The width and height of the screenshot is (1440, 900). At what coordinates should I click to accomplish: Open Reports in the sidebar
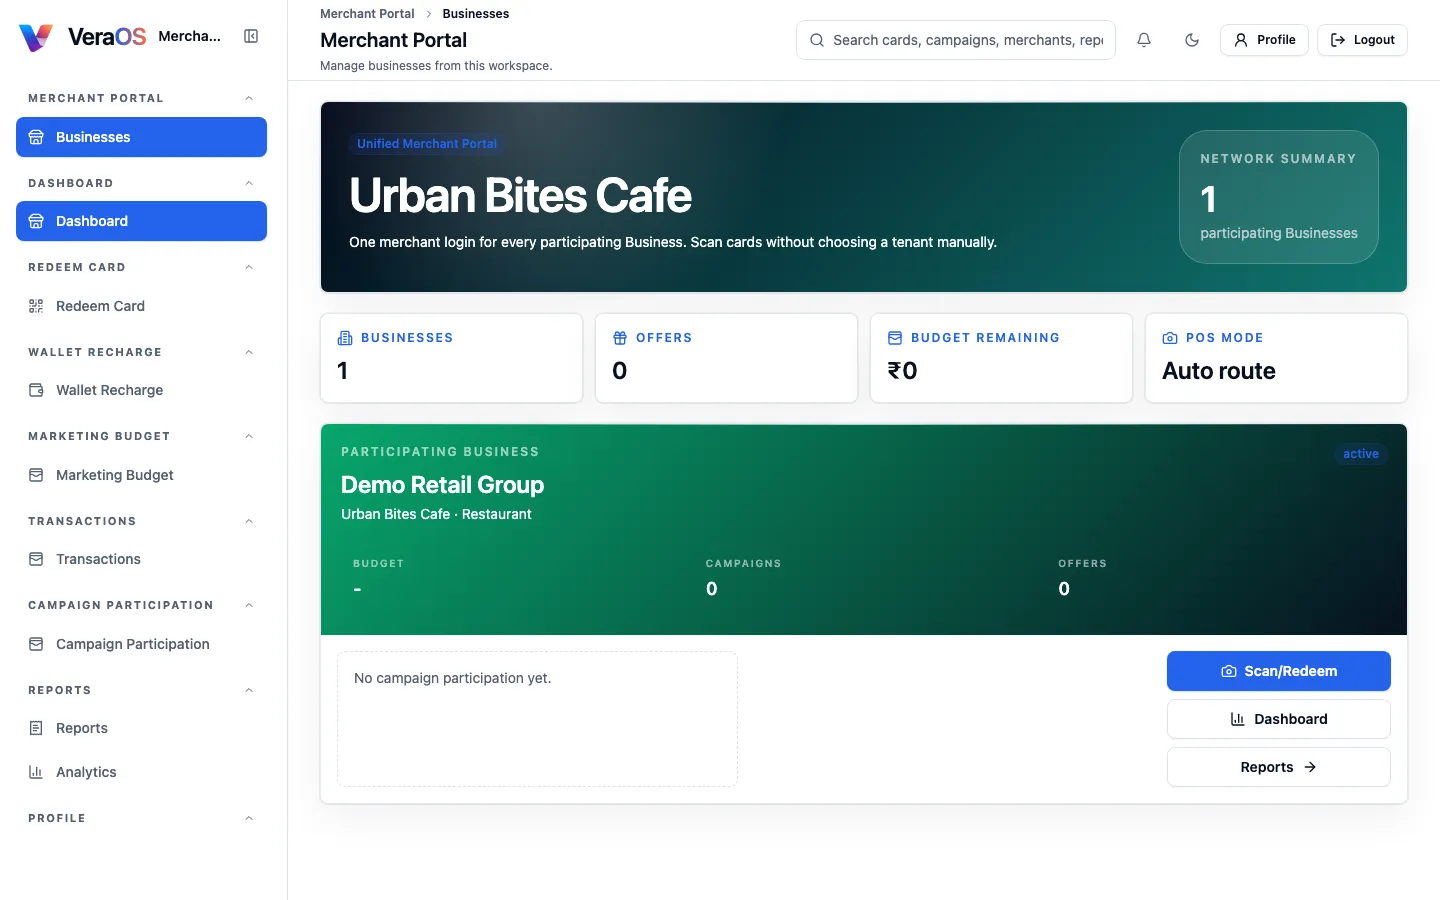click(x=141, y=728)
